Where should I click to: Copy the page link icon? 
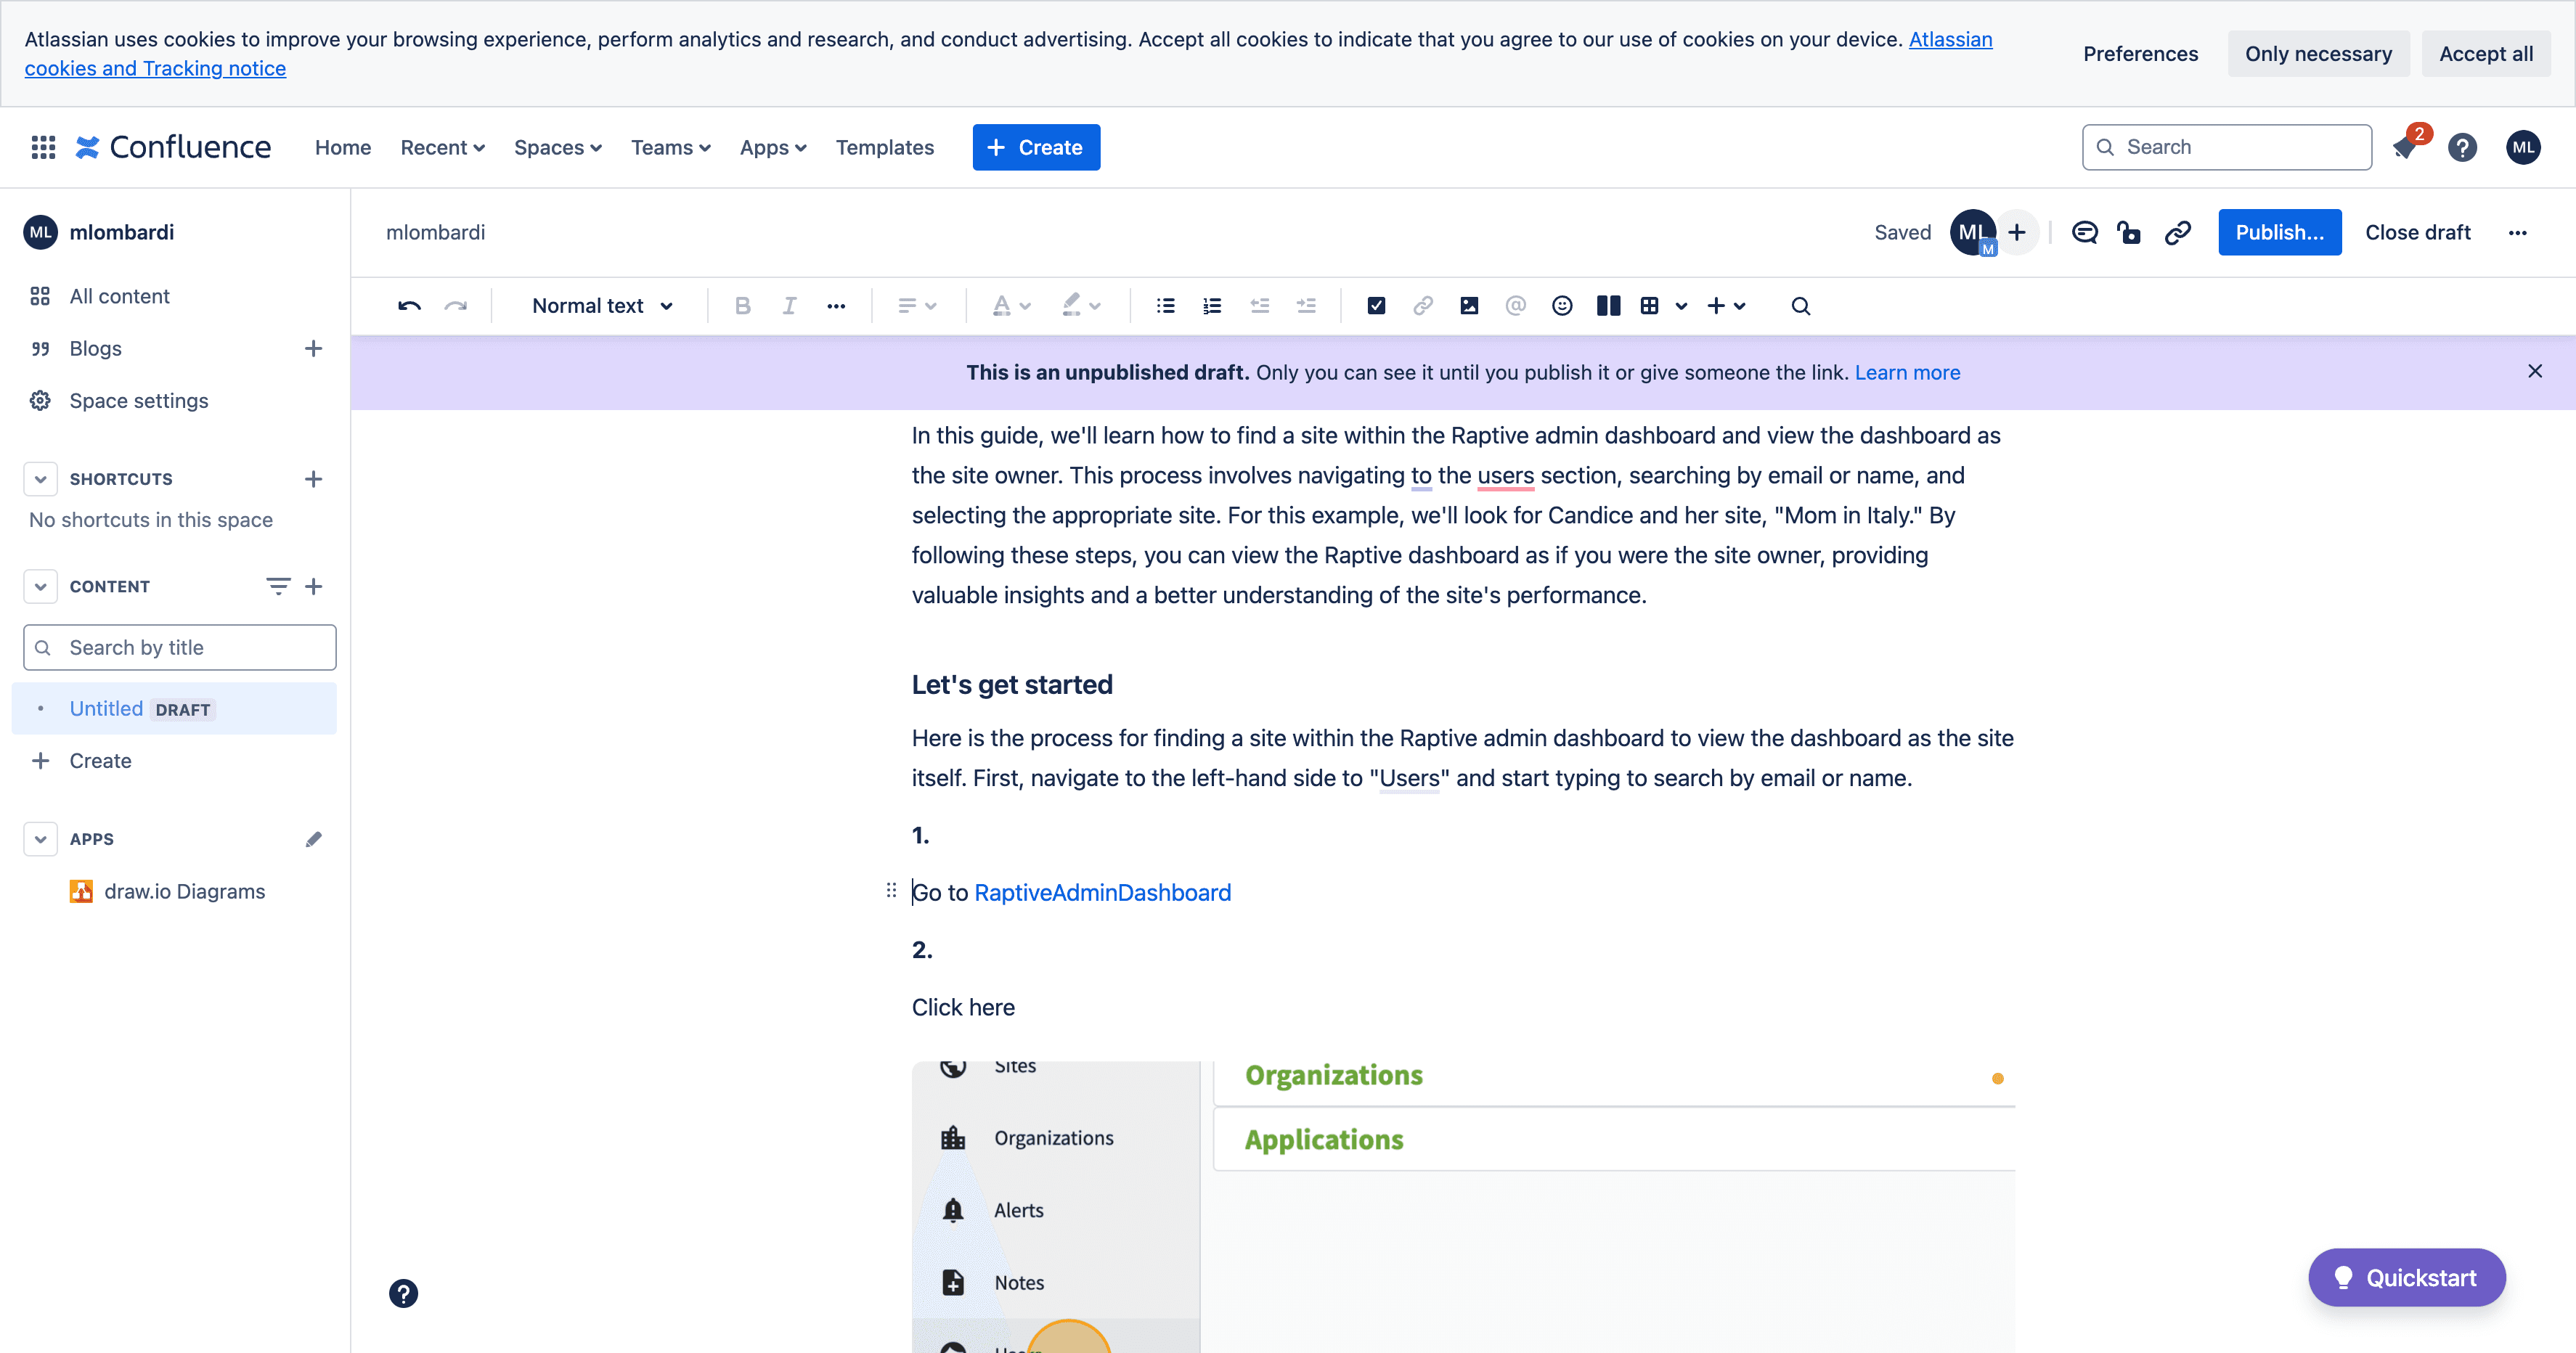pyautogui.click(x=2177, y=233)
